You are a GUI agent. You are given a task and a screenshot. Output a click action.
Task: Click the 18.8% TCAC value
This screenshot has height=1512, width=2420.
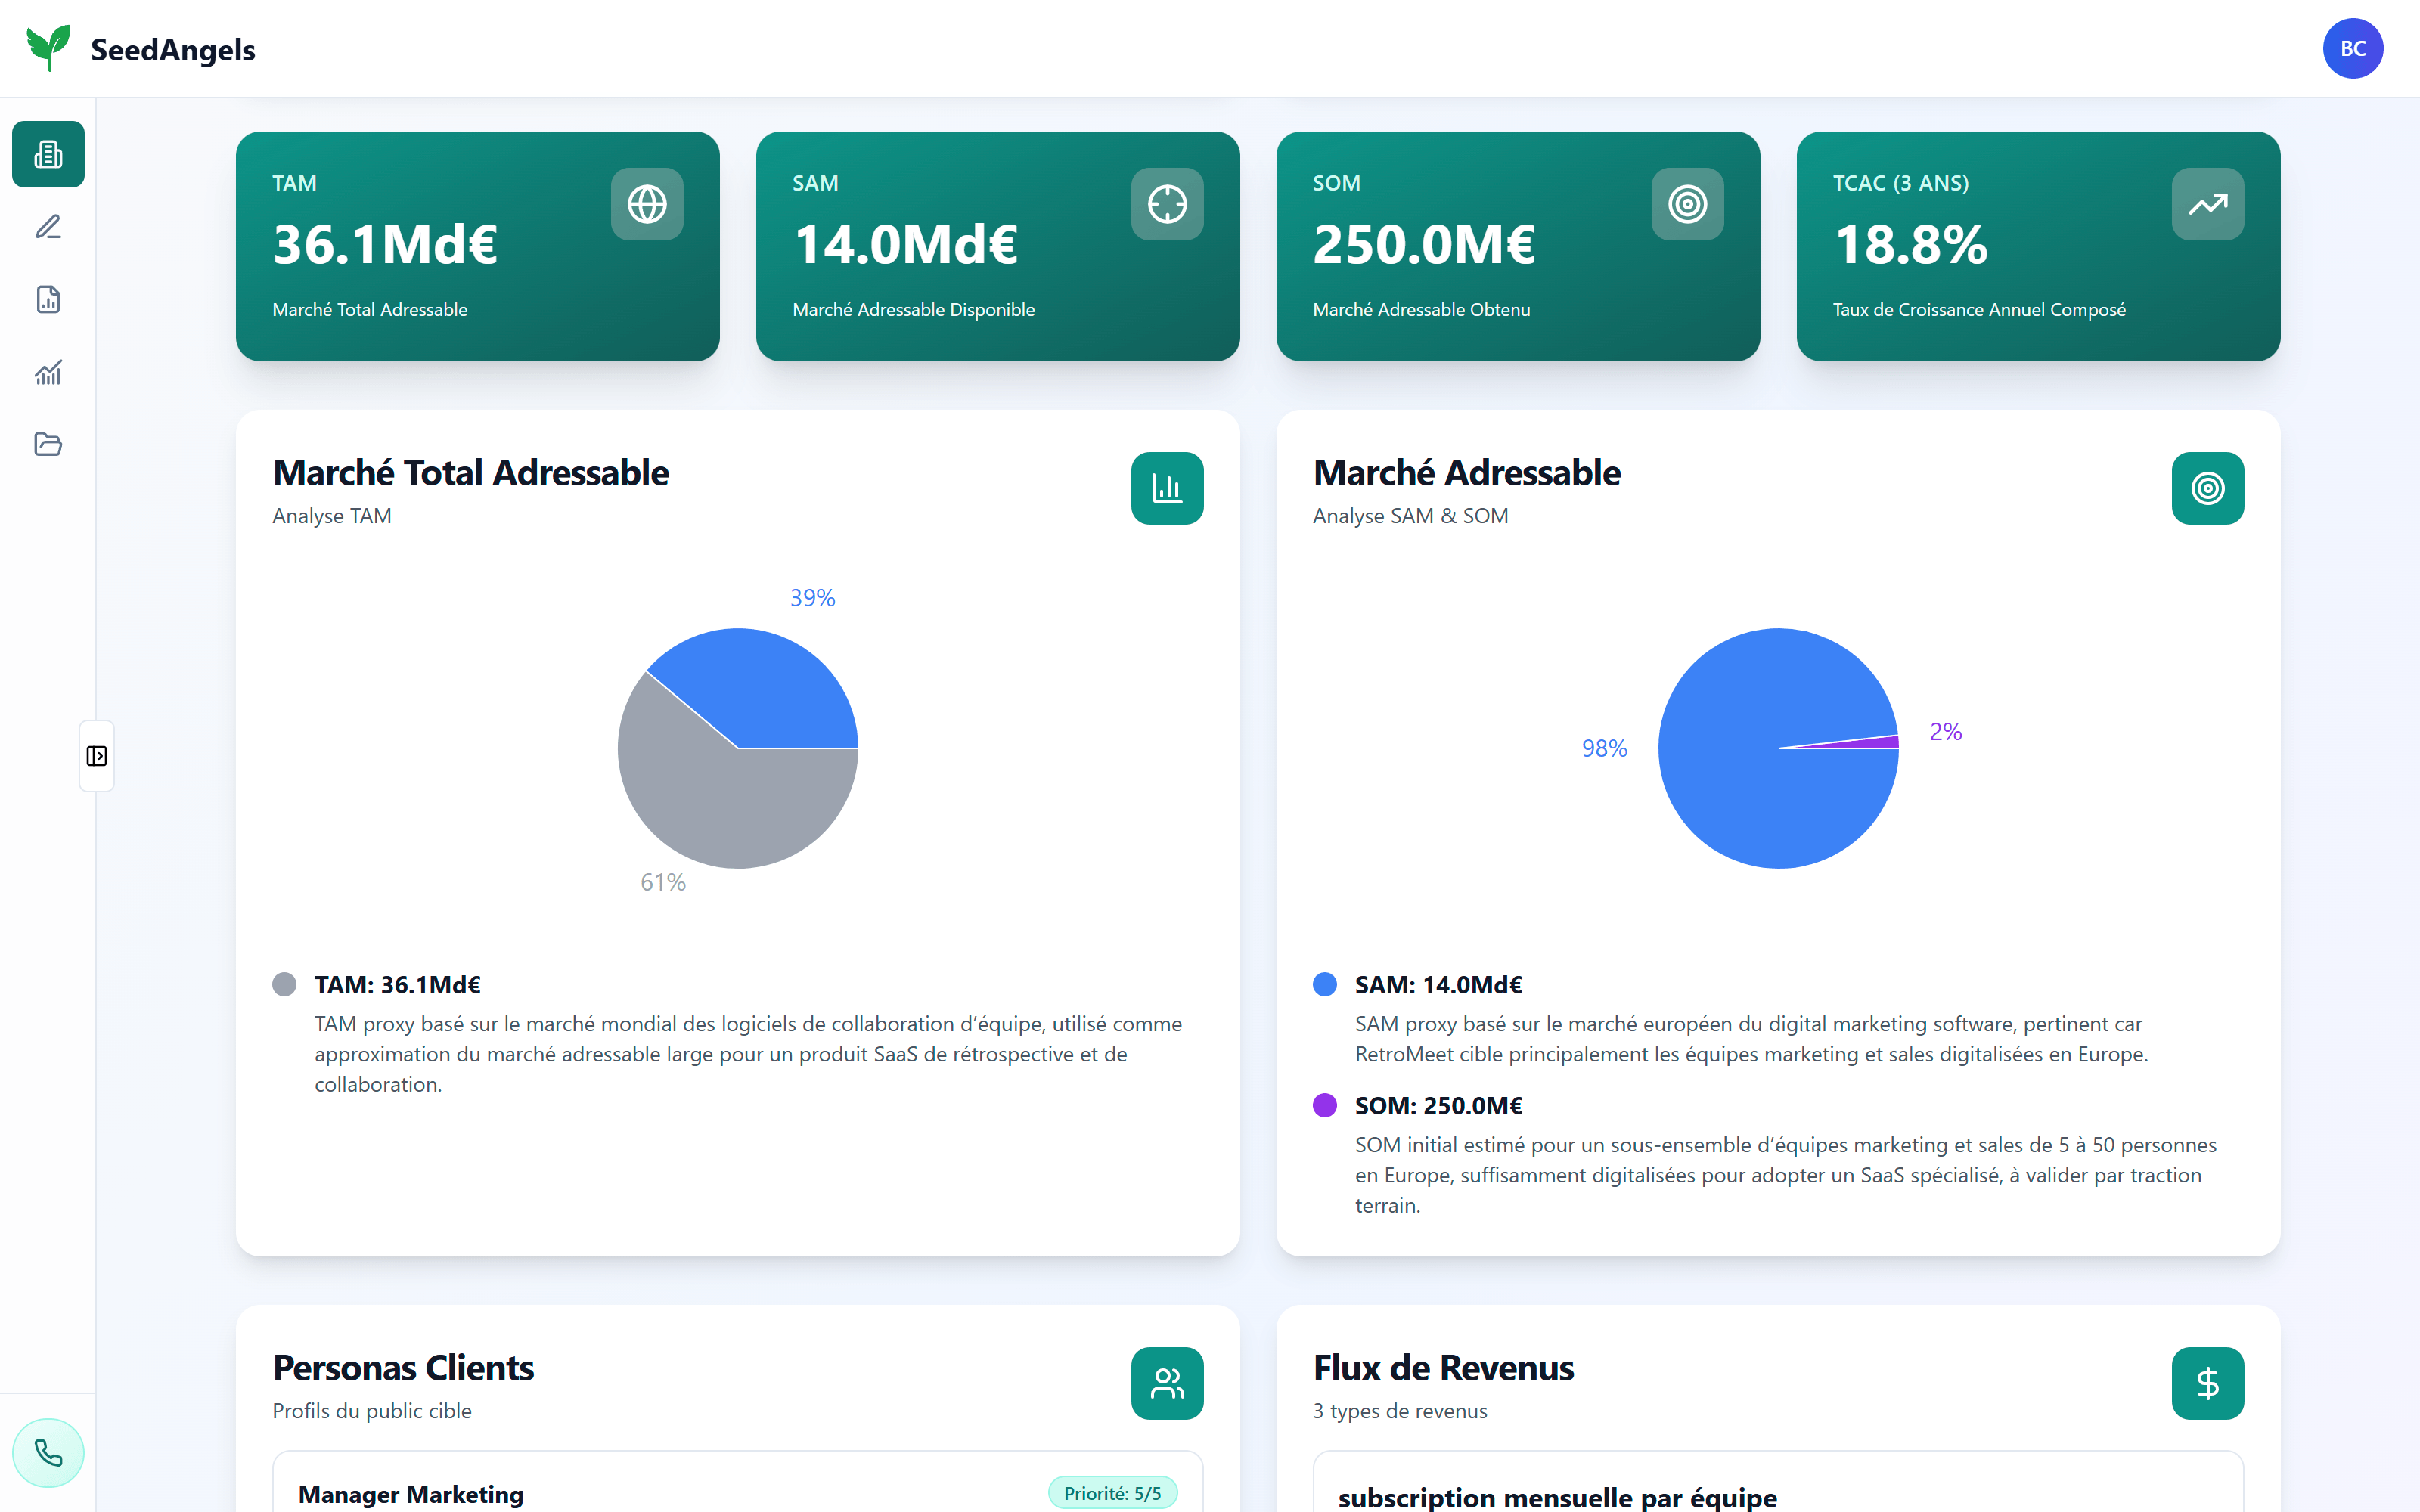[1911, 244]
